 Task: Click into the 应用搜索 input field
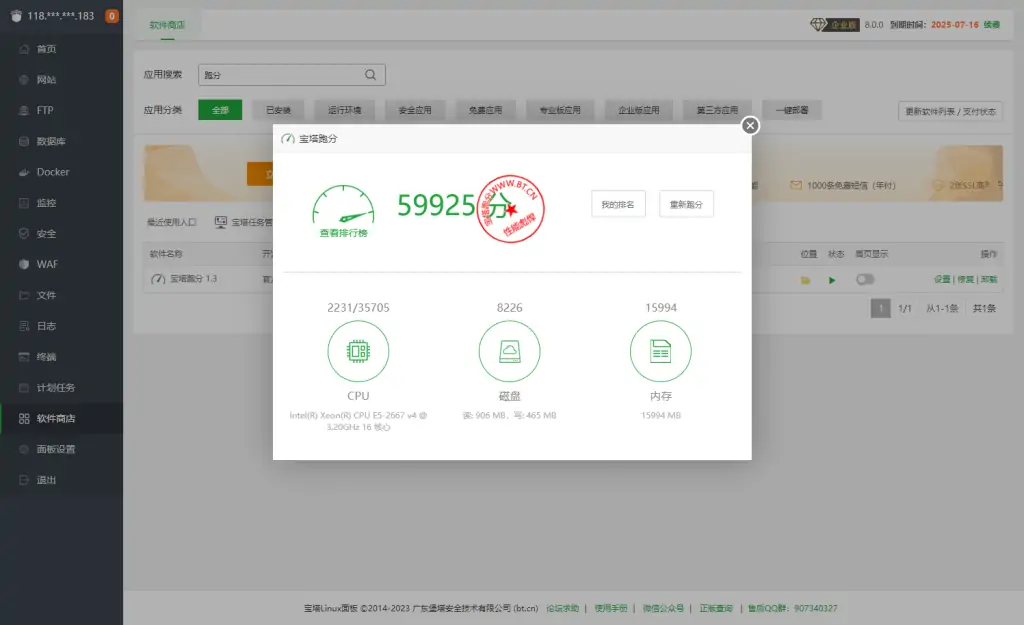pos(280,75)
